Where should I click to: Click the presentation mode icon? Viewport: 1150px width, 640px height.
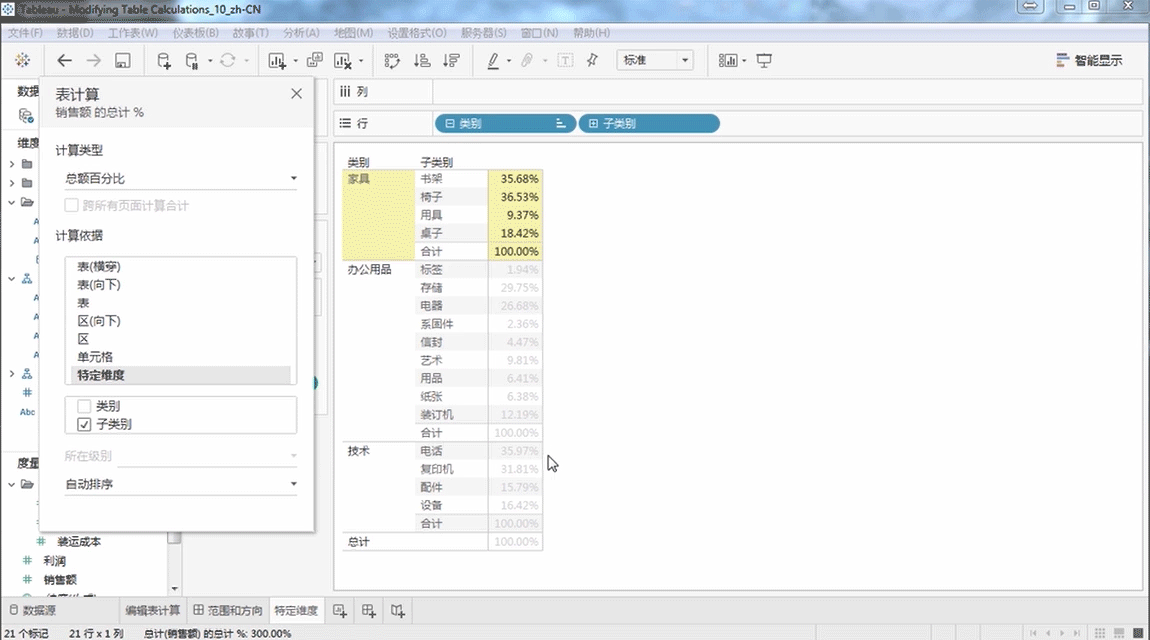pos(765,61)
